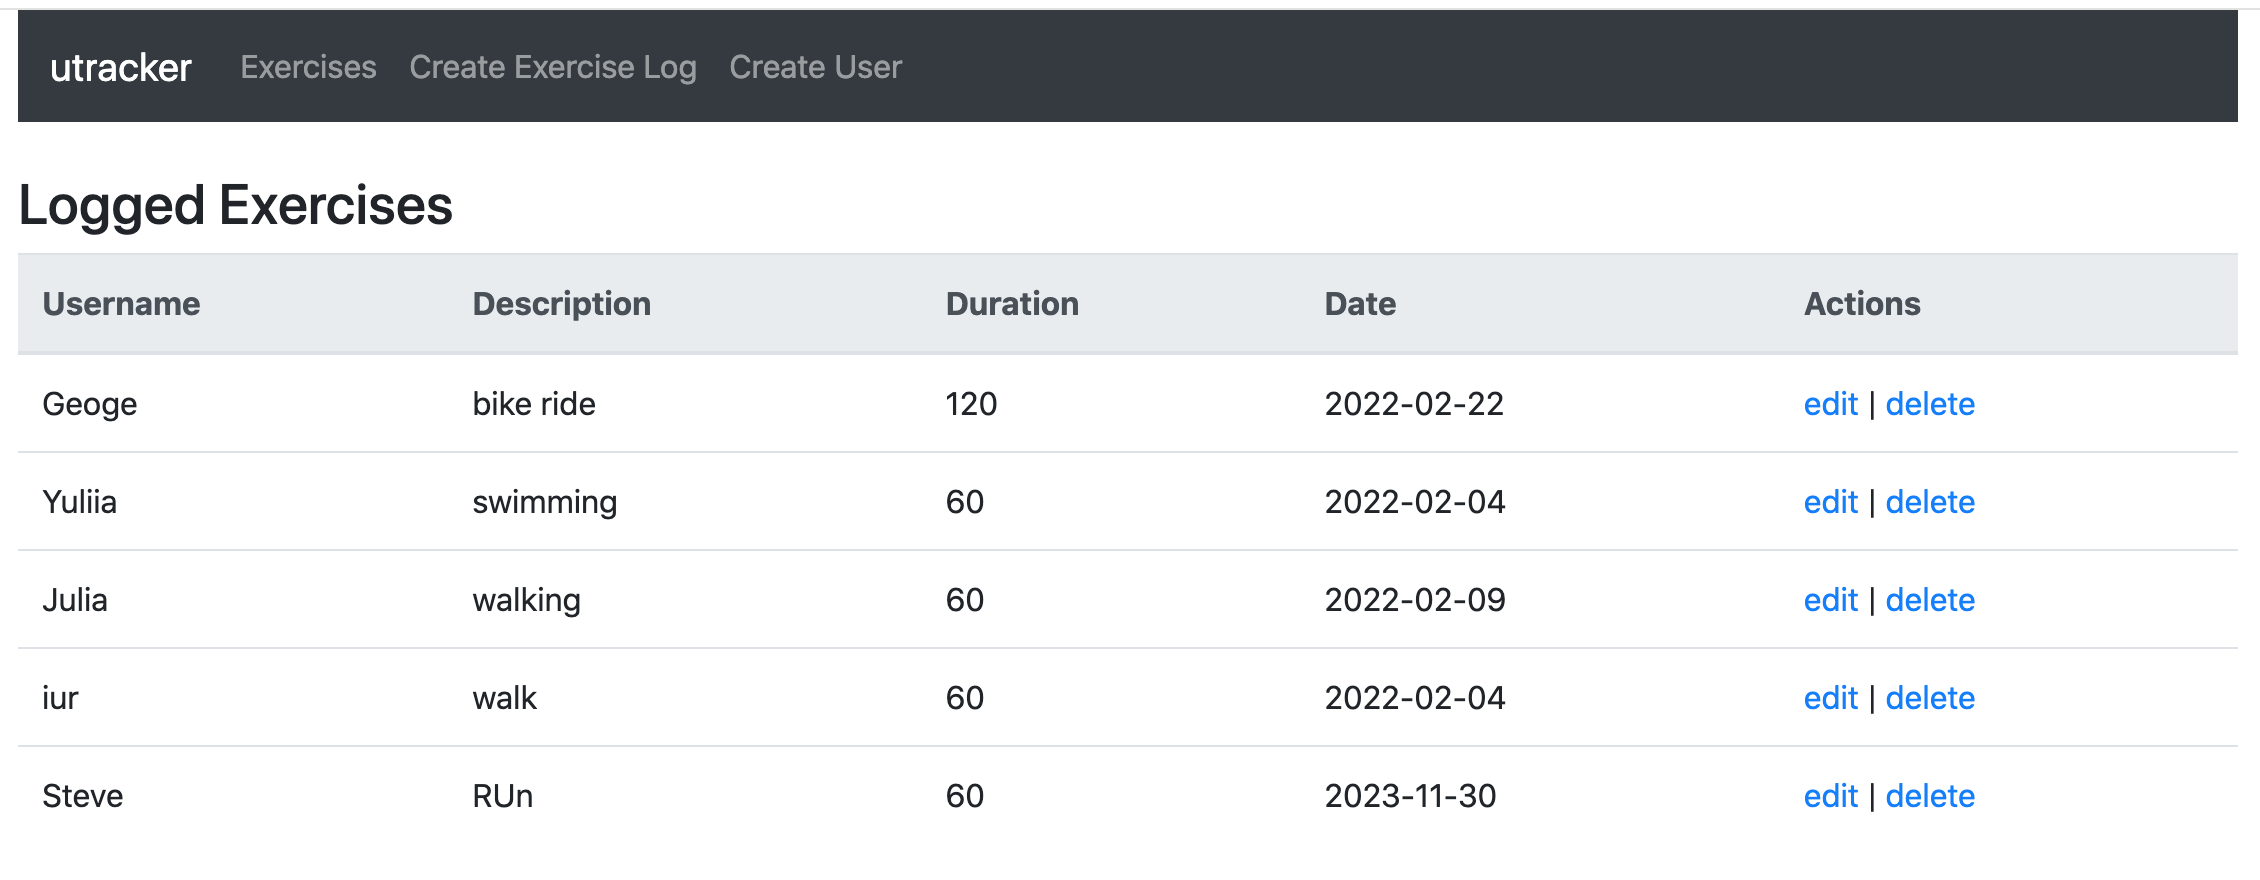Edit Geoge's bike ride entry
The width and height of the screenshot is (2260, 880).
tap(1830, 404)
